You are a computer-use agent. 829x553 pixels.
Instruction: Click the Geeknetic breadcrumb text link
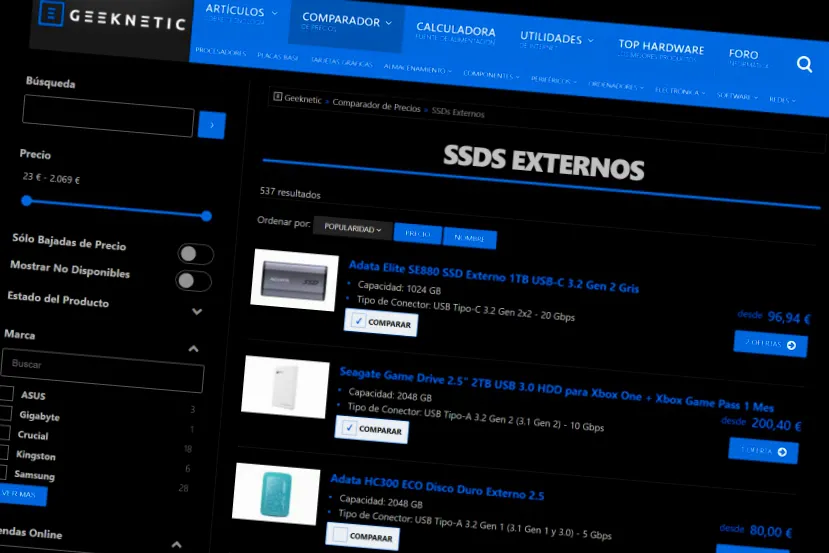point(302,98)
